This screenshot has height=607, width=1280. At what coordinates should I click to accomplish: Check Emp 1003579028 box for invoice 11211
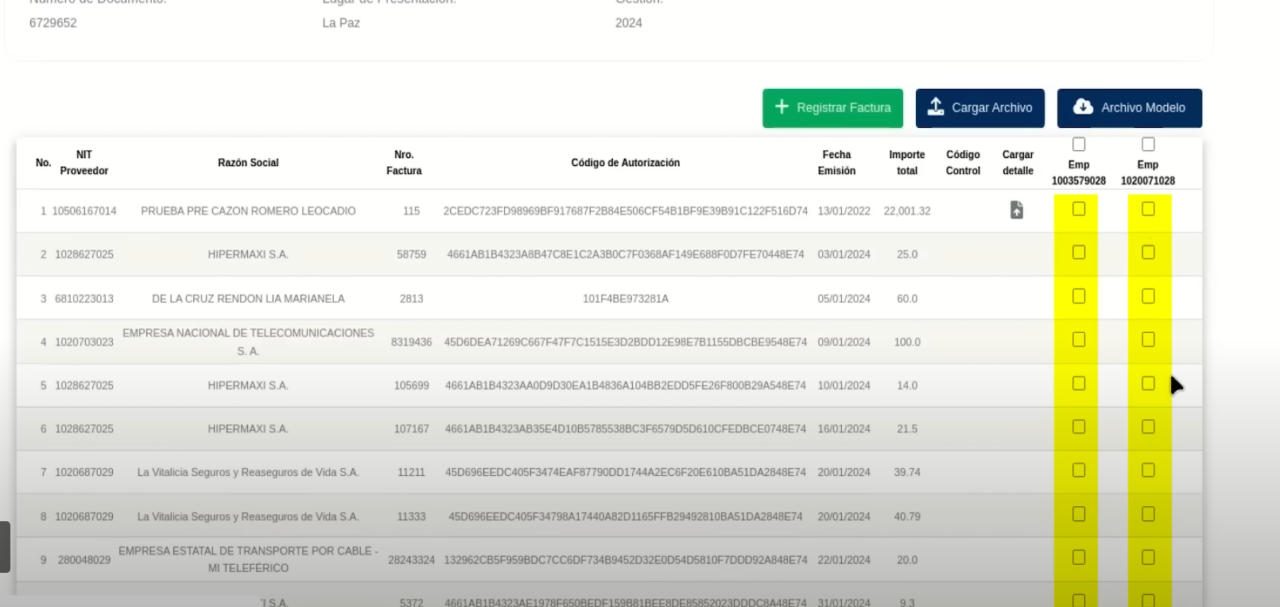[x=1078, y=470]
